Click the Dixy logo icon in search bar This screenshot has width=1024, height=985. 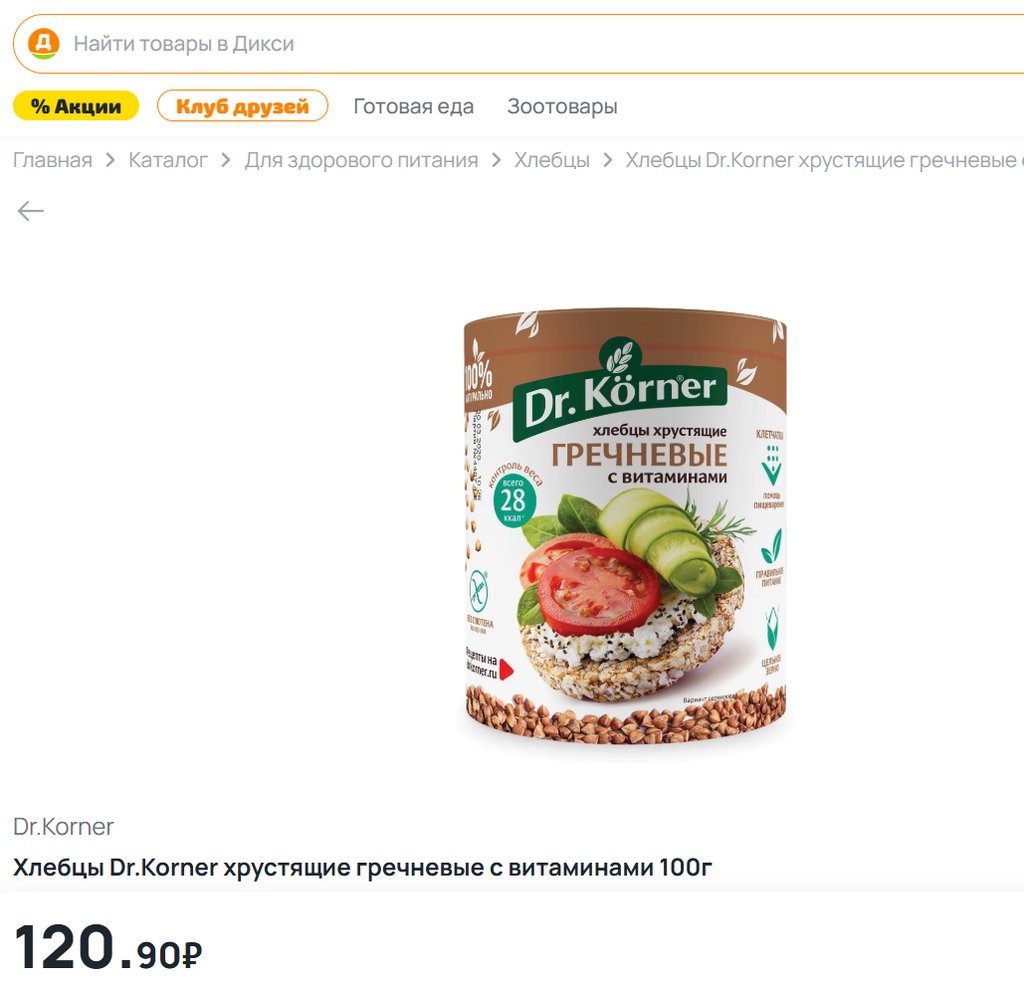[43, 44]
